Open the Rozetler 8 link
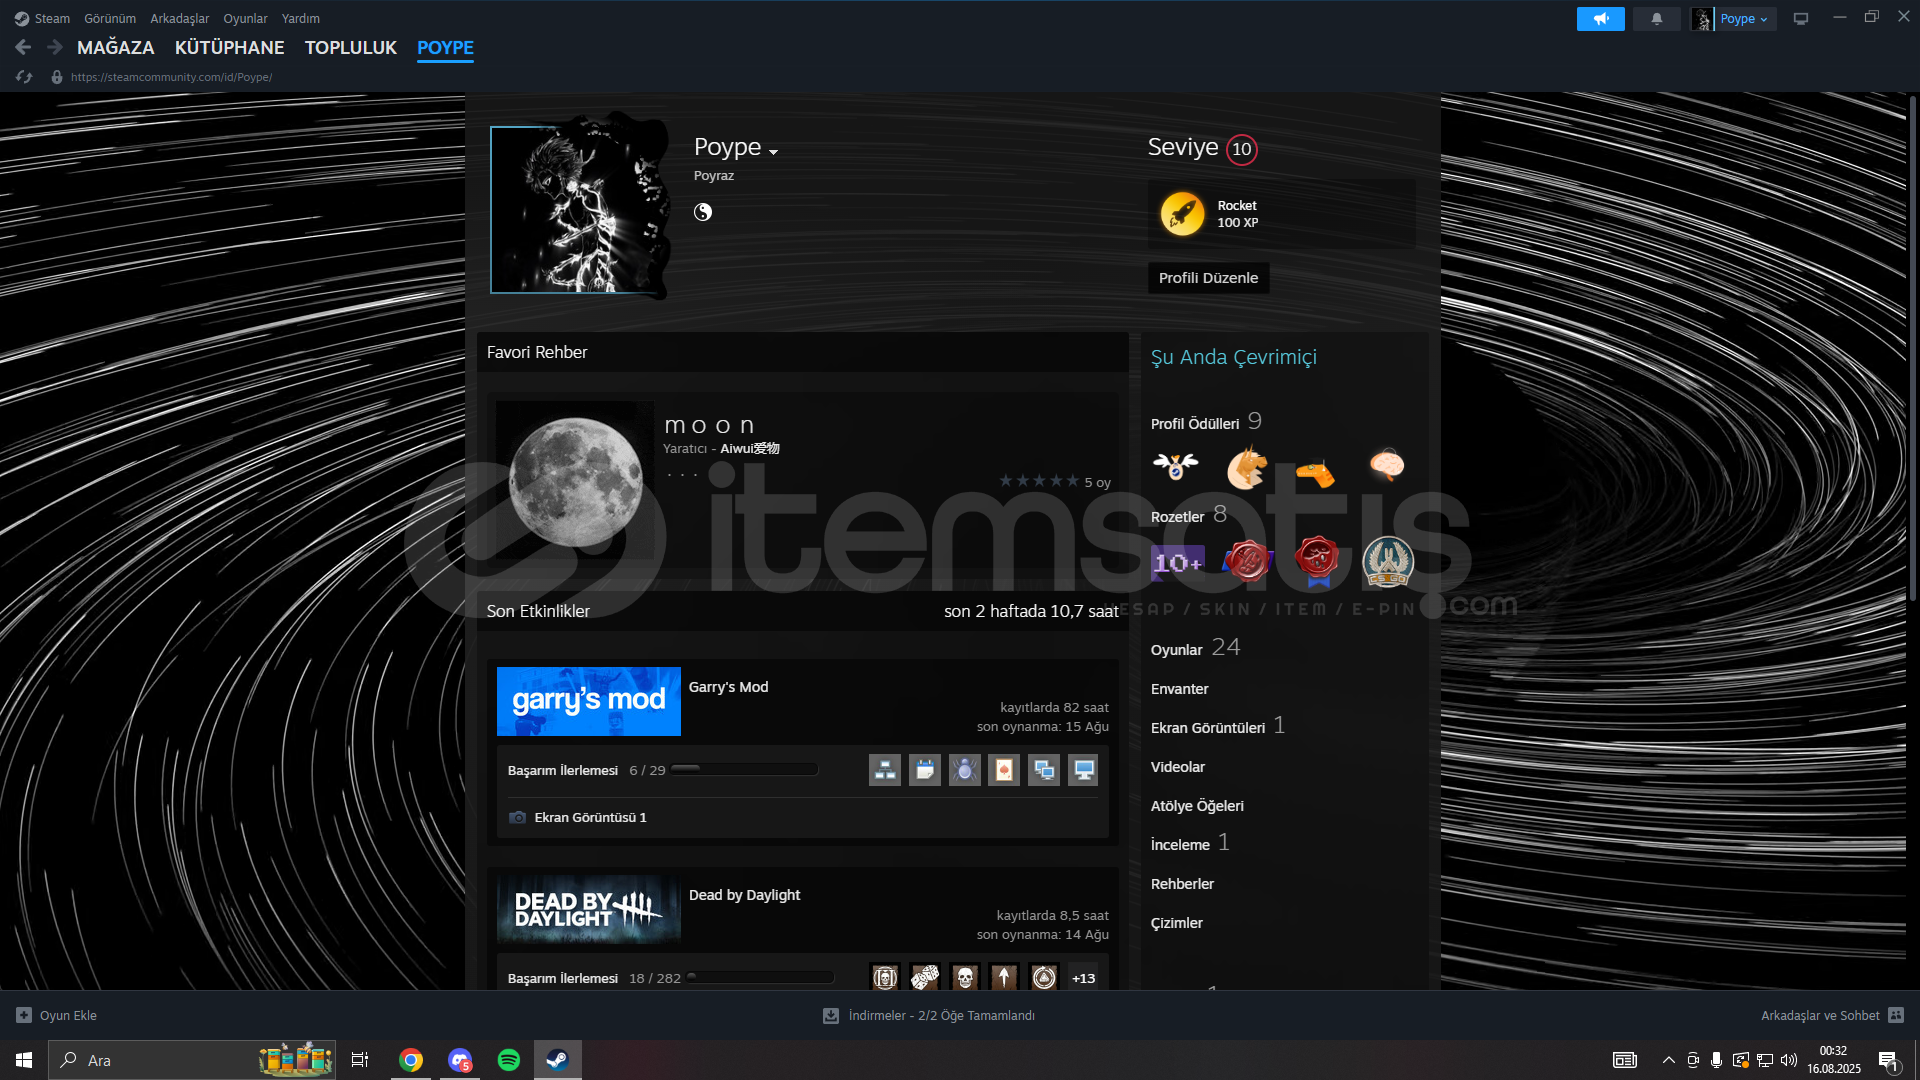This screenshot has height=1080, width=1920. (1189, 515)
